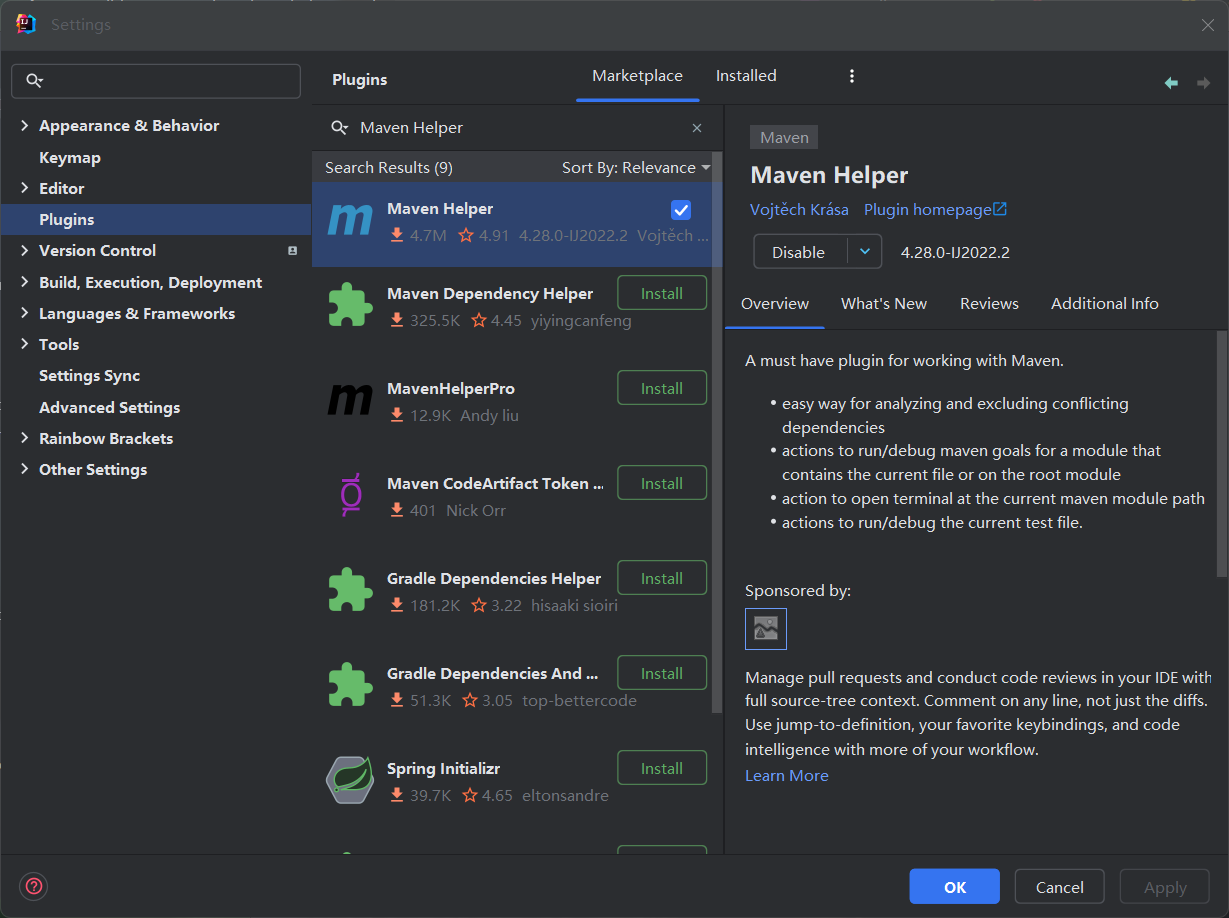The image size is (1229, 918).
Task: Click the Cancel button
Action: [1060, 887]
